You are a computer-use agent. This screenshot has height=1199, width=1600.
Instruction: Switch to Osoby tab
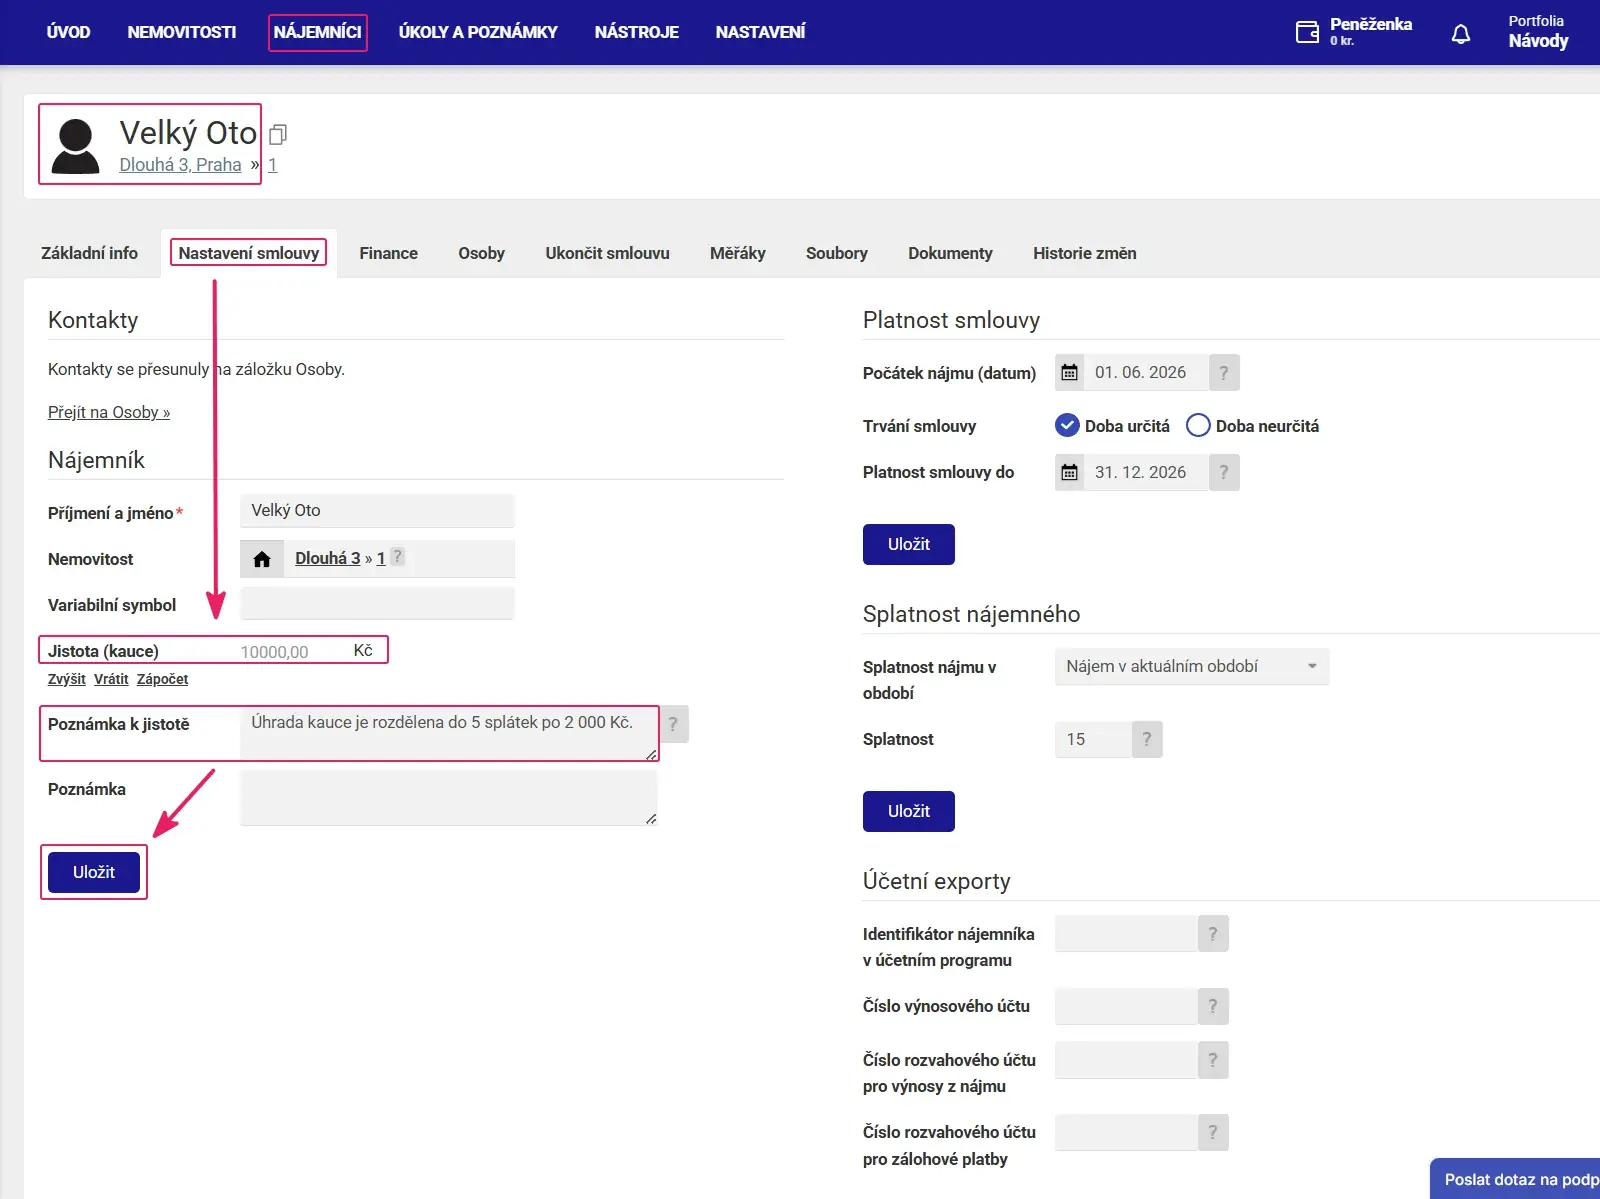pos(482,254)
